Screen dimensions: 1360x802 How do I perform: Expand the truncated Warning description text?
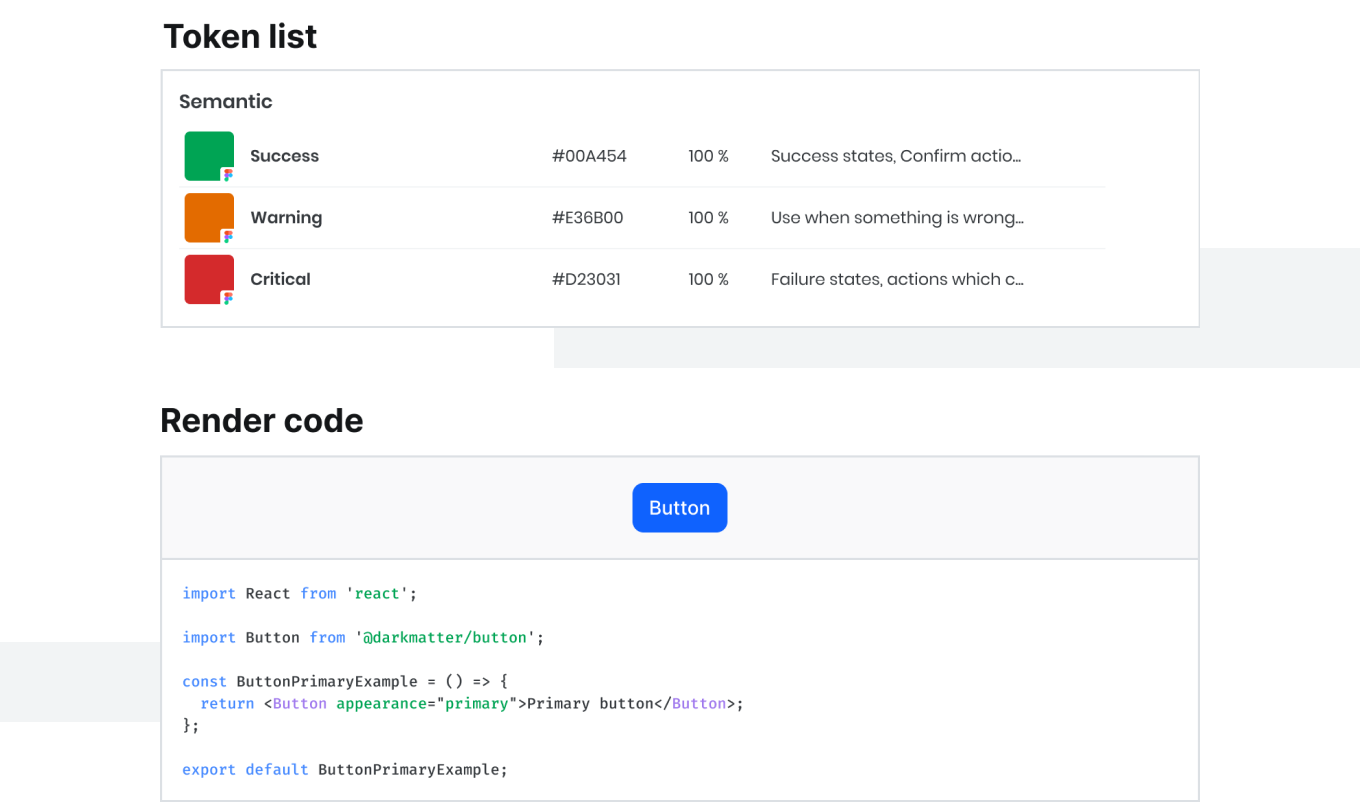coord(897,217)
